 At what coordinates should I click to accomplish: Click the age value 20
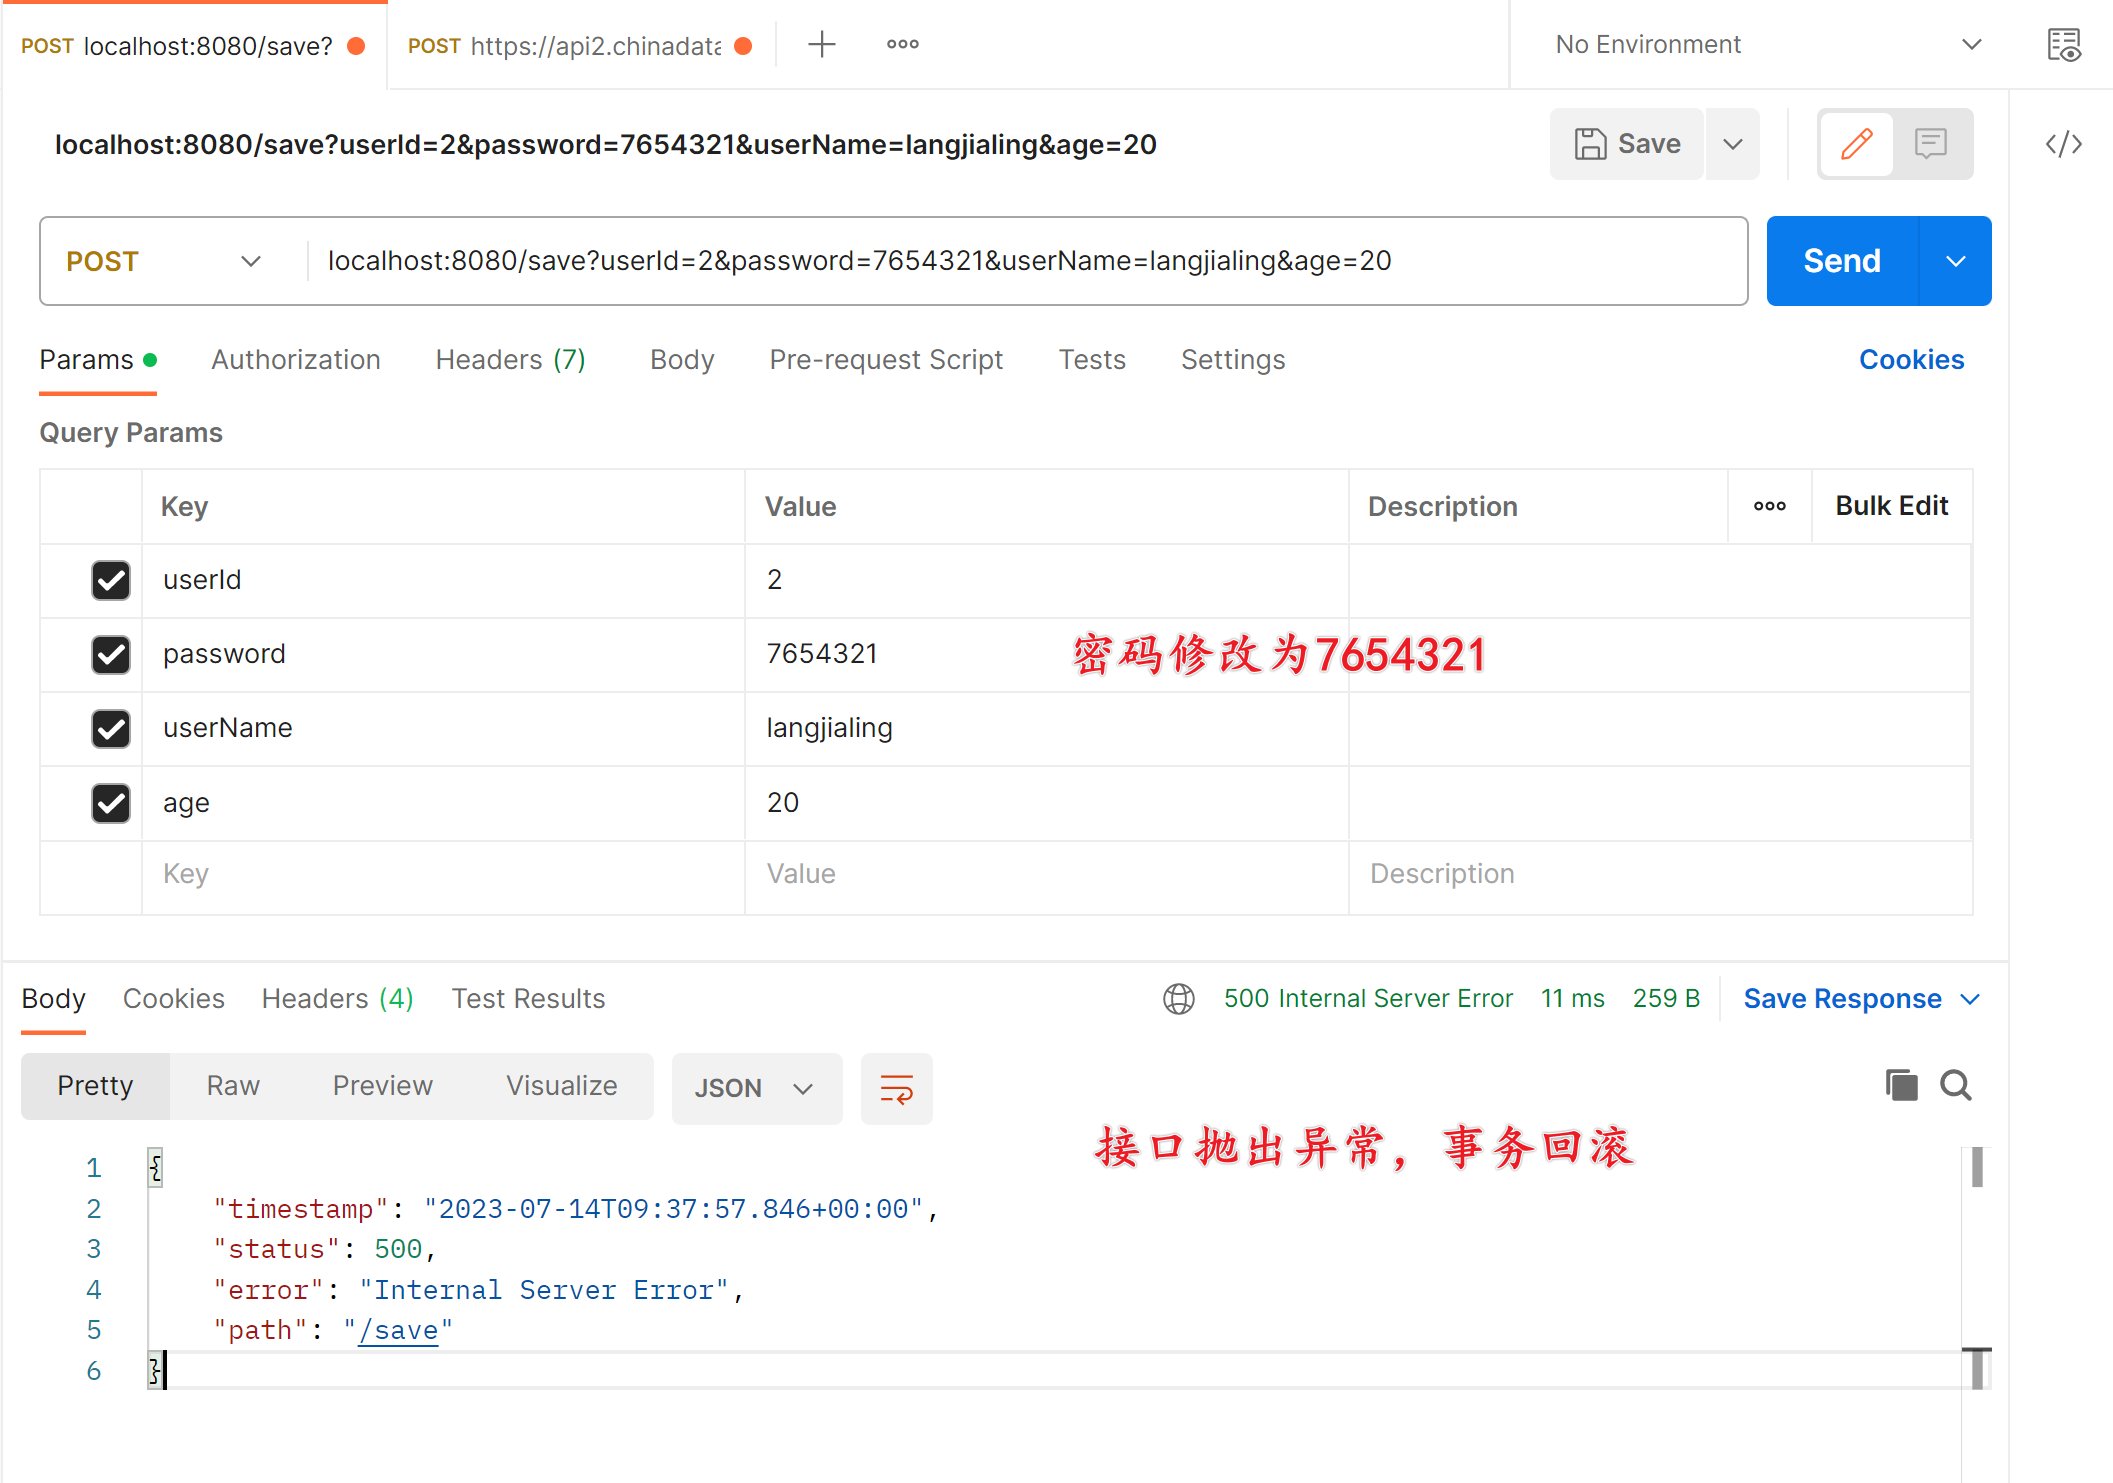tap(782, 802)
